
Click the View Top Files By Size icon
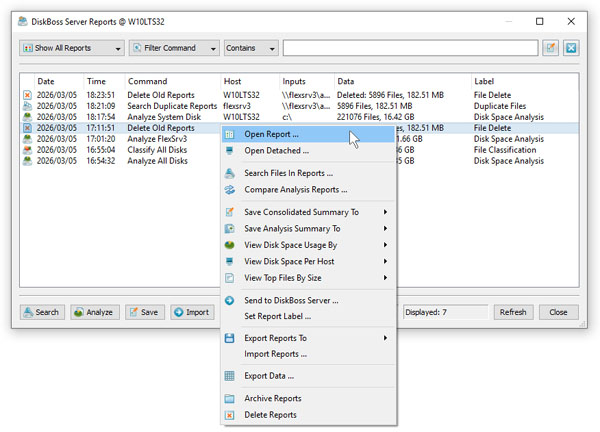tap(230, 278)
